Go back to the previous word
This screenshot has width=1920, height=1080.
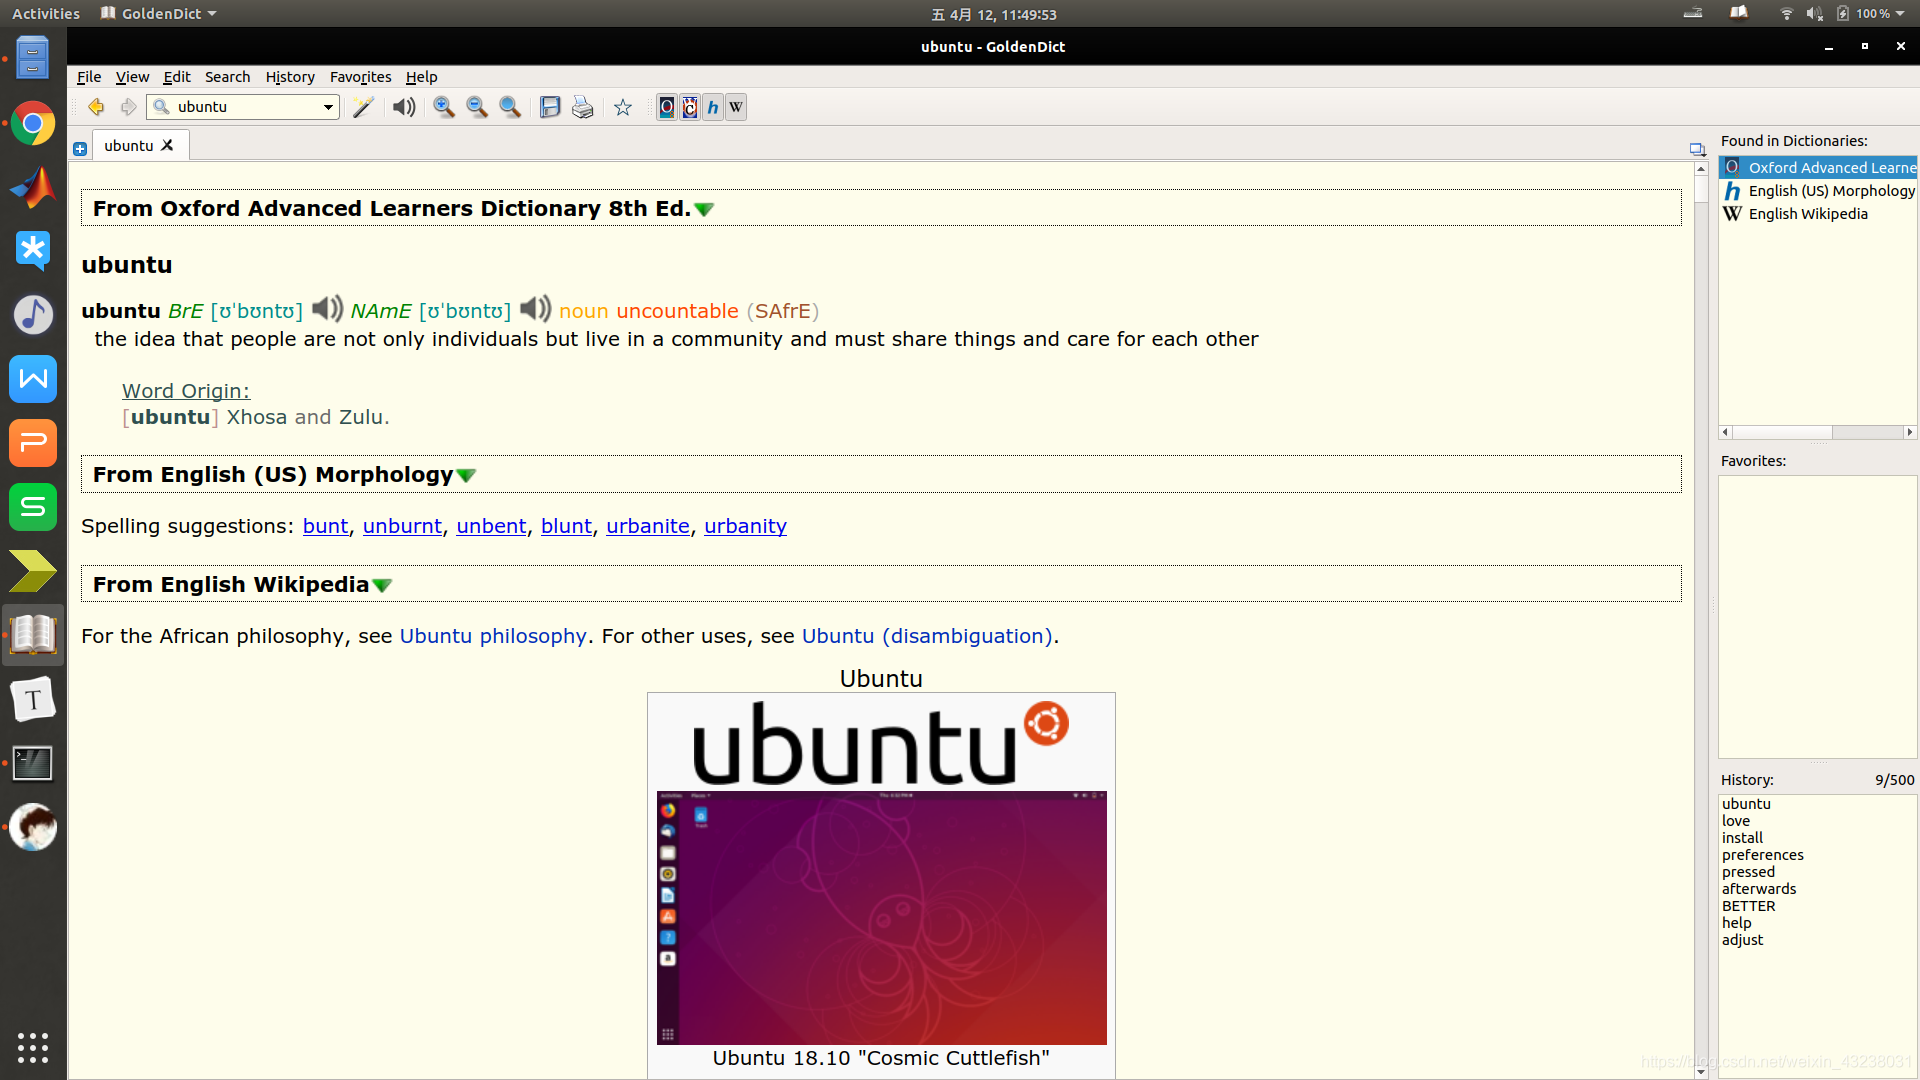(x=96, y=107)
